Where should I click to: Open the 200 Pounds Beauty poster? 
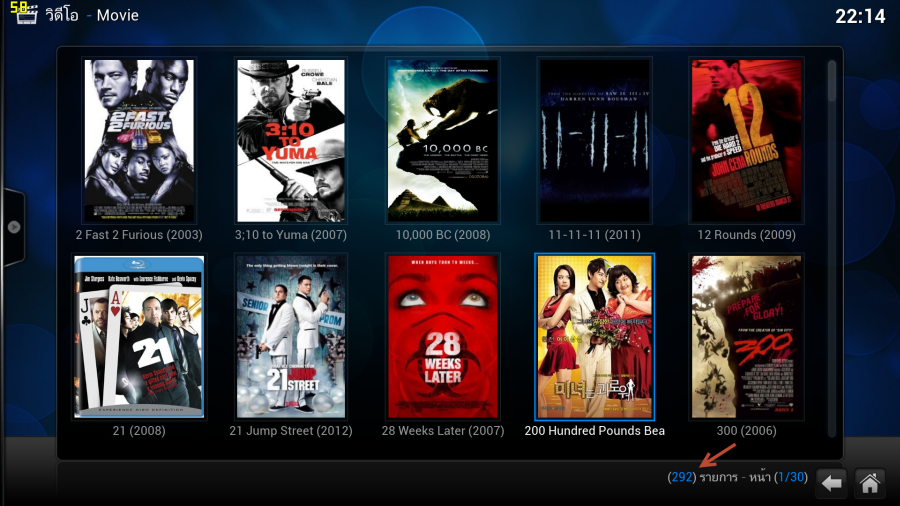(x=595, y=337)
